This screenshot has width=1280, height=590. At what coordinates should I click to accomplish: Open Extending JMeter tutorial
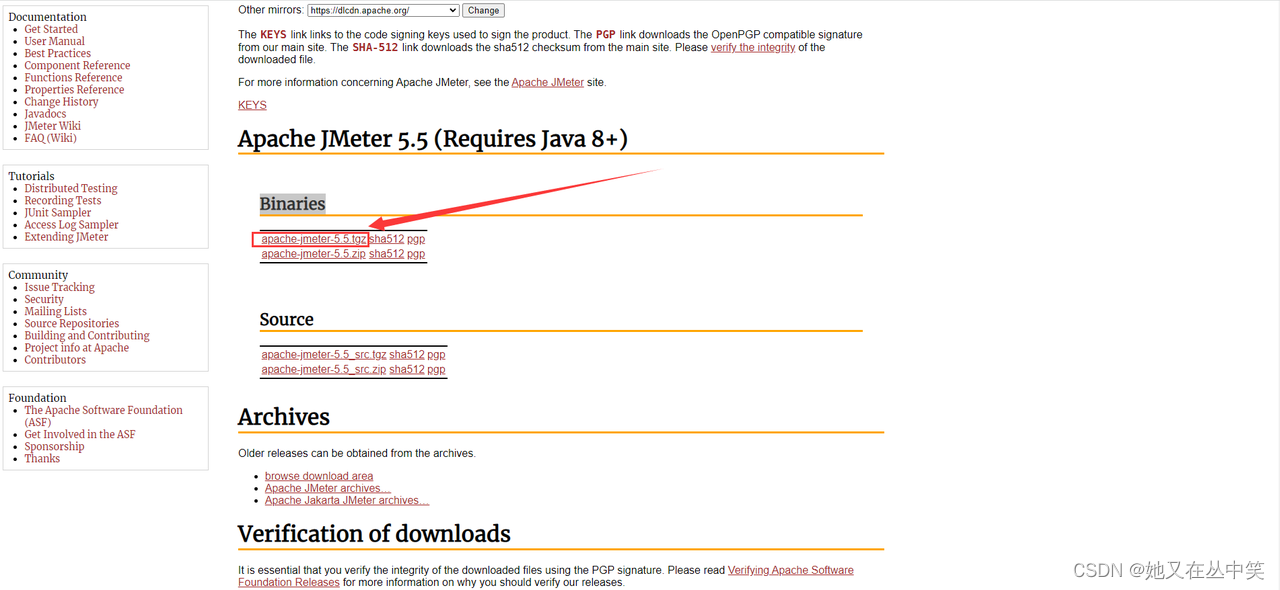pos(66,236)
